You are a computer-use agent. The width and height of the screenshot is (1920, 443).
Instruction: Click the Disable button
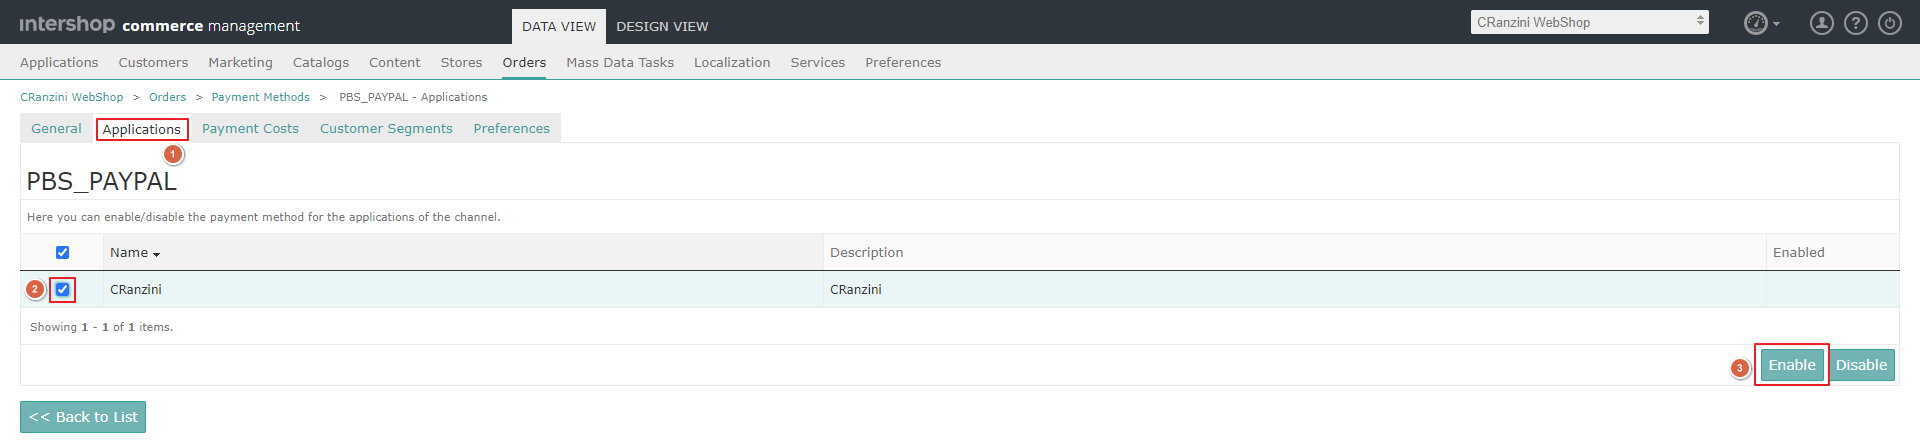tap(1861, 365)
